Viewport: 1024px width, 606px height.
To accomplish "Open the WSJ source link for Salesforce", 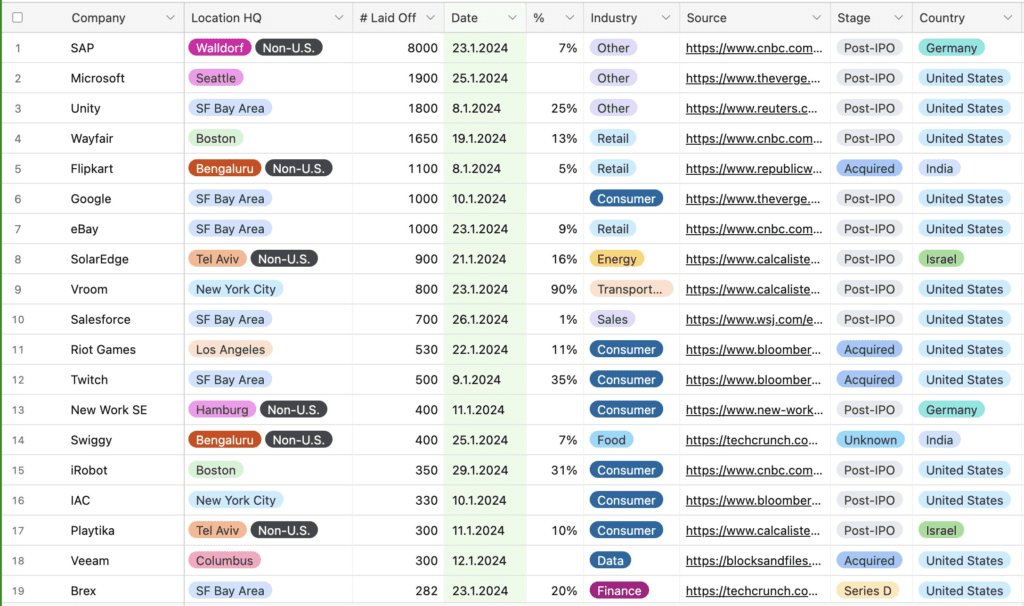I will pos(754,319).
